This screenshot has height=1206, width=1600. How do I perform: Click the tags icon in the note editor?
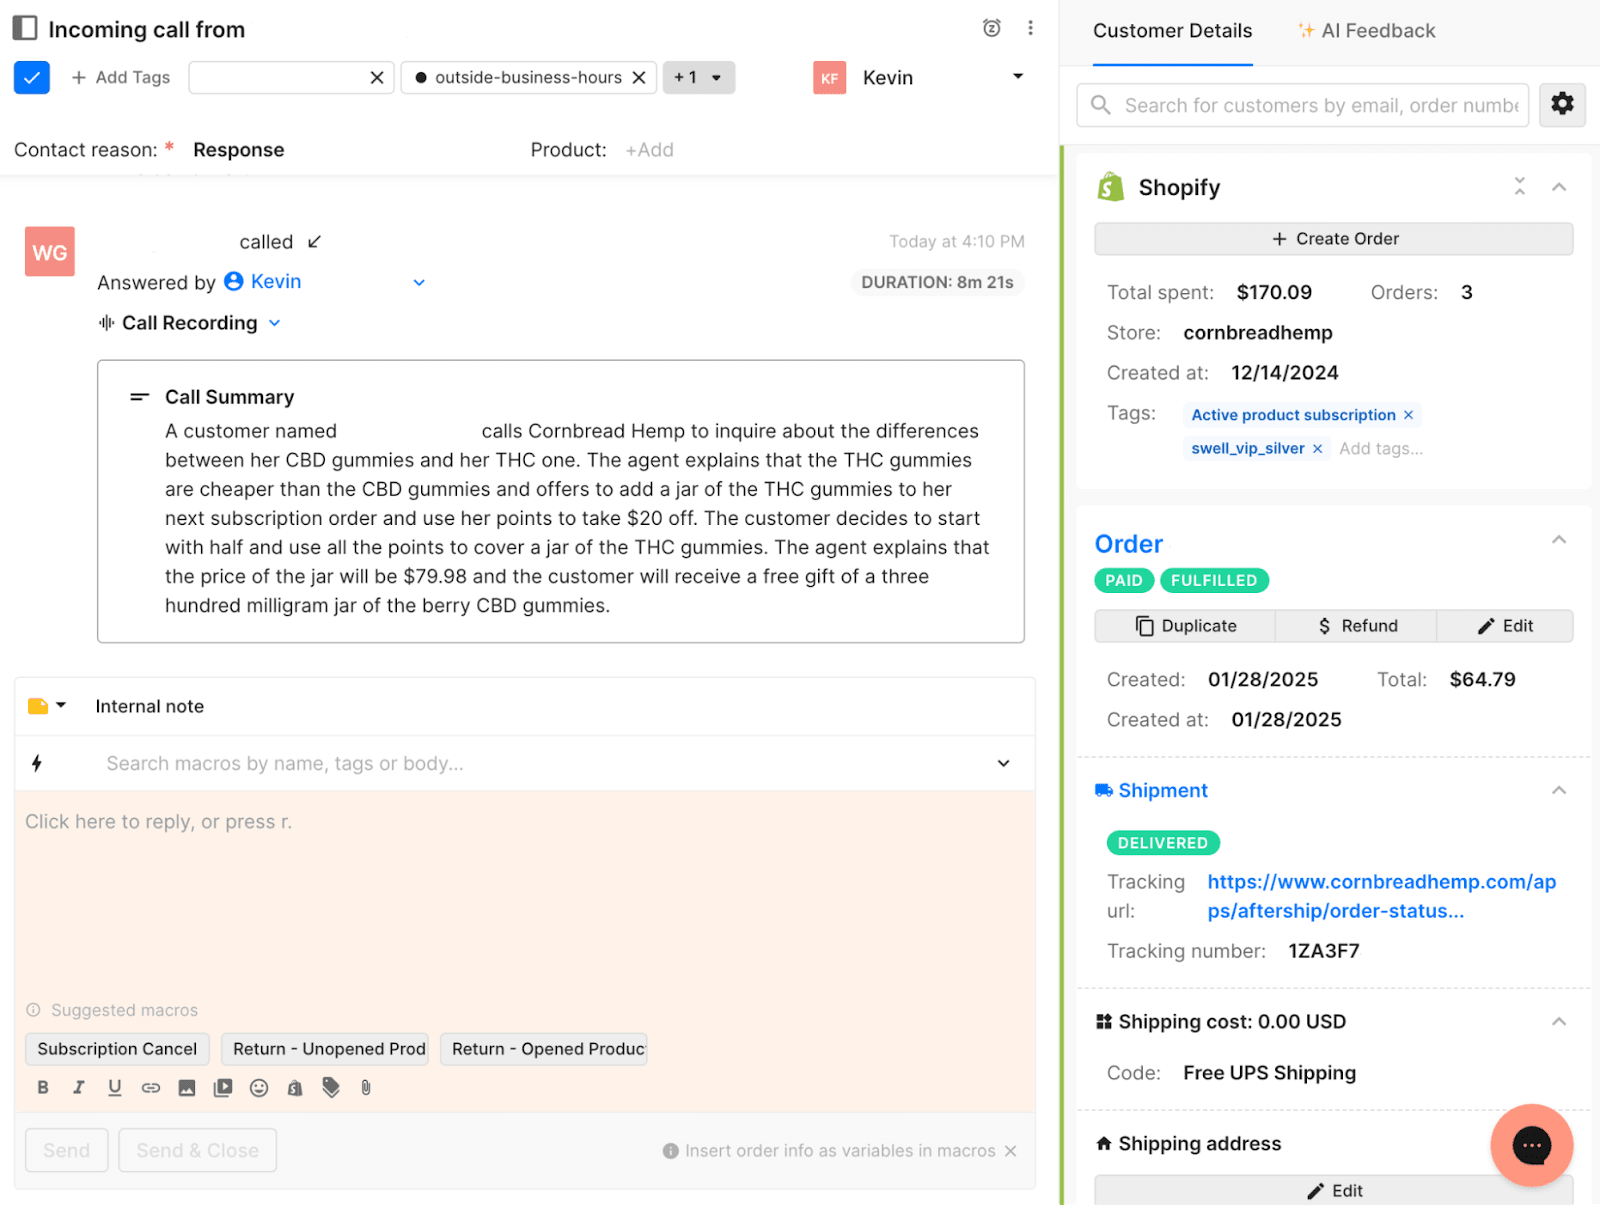click(x=330, y=1088)
